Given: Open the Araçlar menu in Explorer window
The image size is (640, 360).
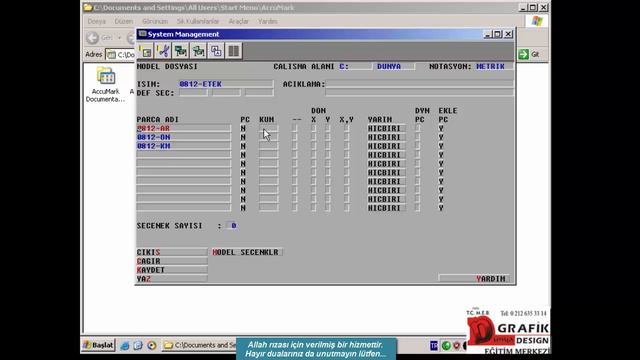Looking at the screenshot, I should point(238,21).
